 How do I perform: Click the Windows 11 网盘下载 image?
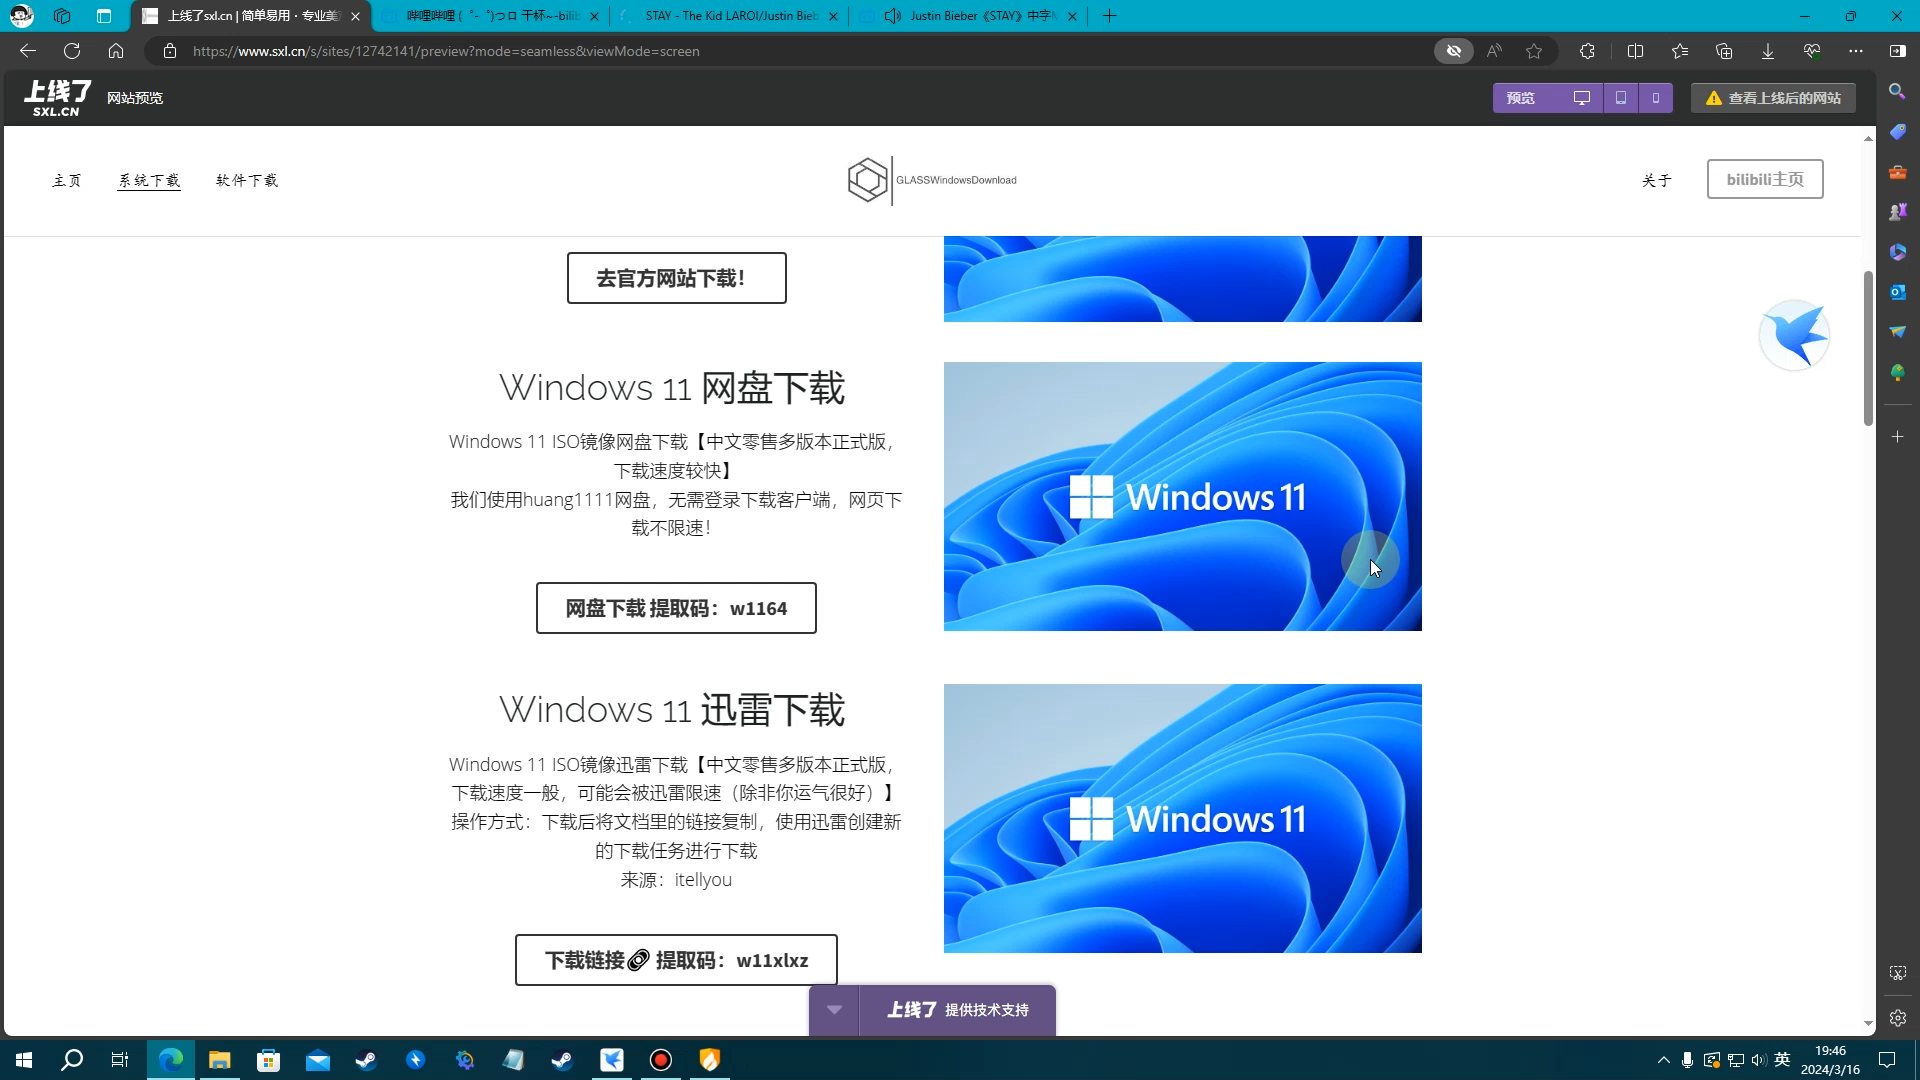click(1182, 496)
